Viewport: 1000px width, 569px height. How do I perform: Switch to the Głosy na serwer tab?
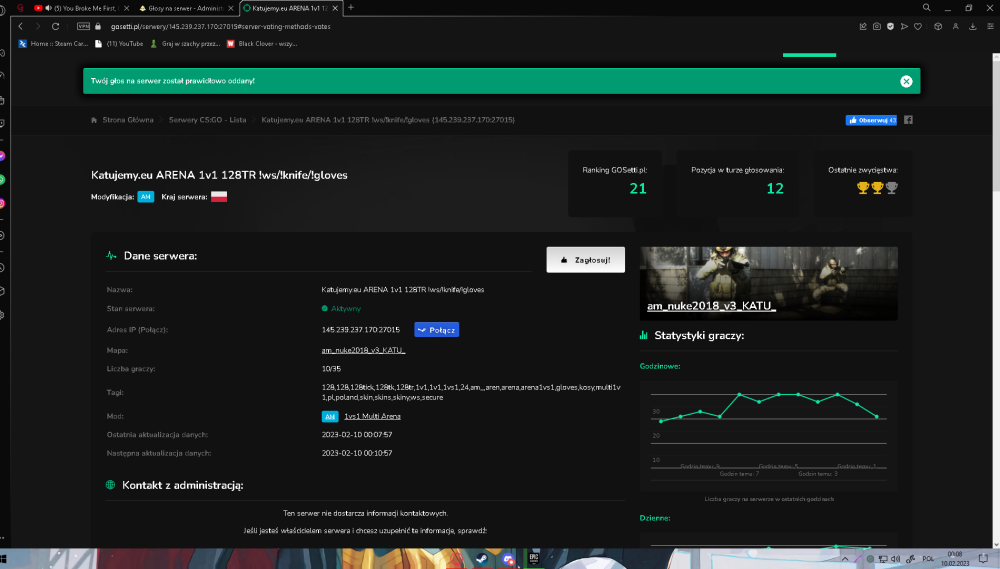(x=185, y=8)
